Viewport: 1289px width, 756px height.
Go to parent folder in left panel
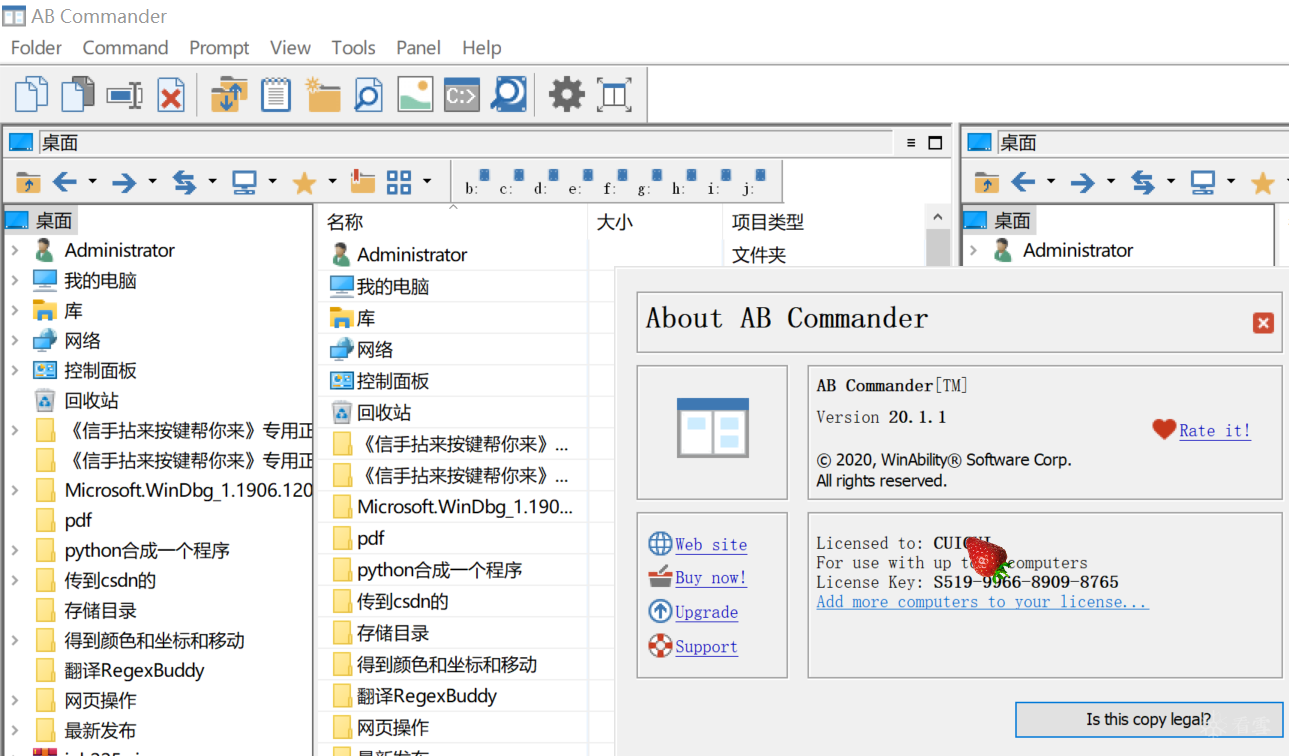click(29, 182)
